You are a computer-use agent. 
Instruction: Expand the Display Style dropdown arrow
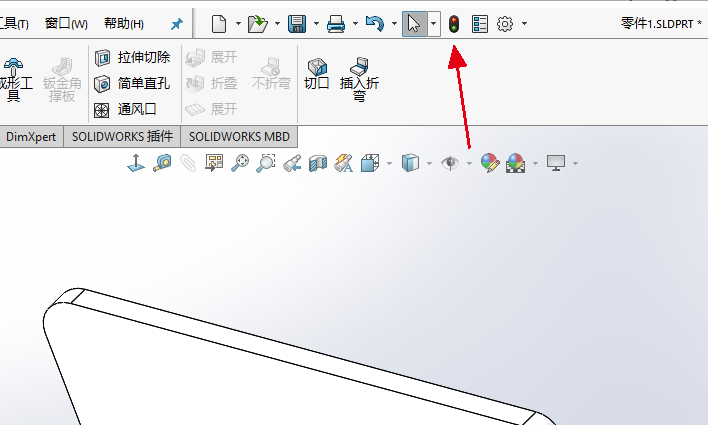[x=429, y=163]
